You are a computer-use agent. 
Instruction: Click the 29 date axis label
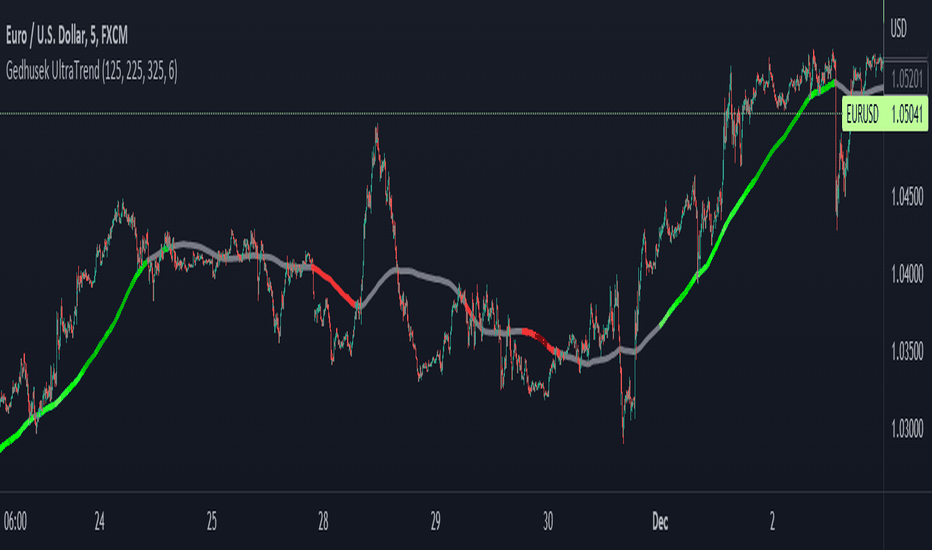tap(436, 521)
